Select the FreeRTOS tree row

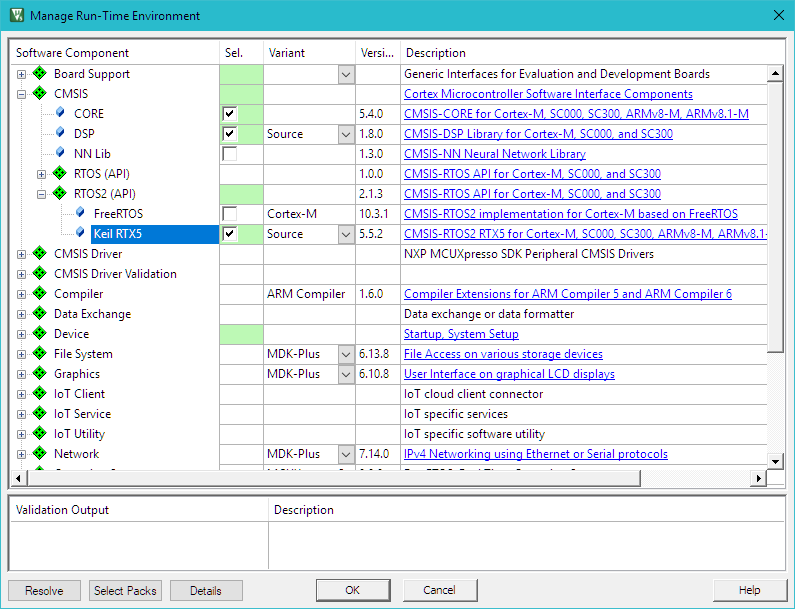pos(118,213)
